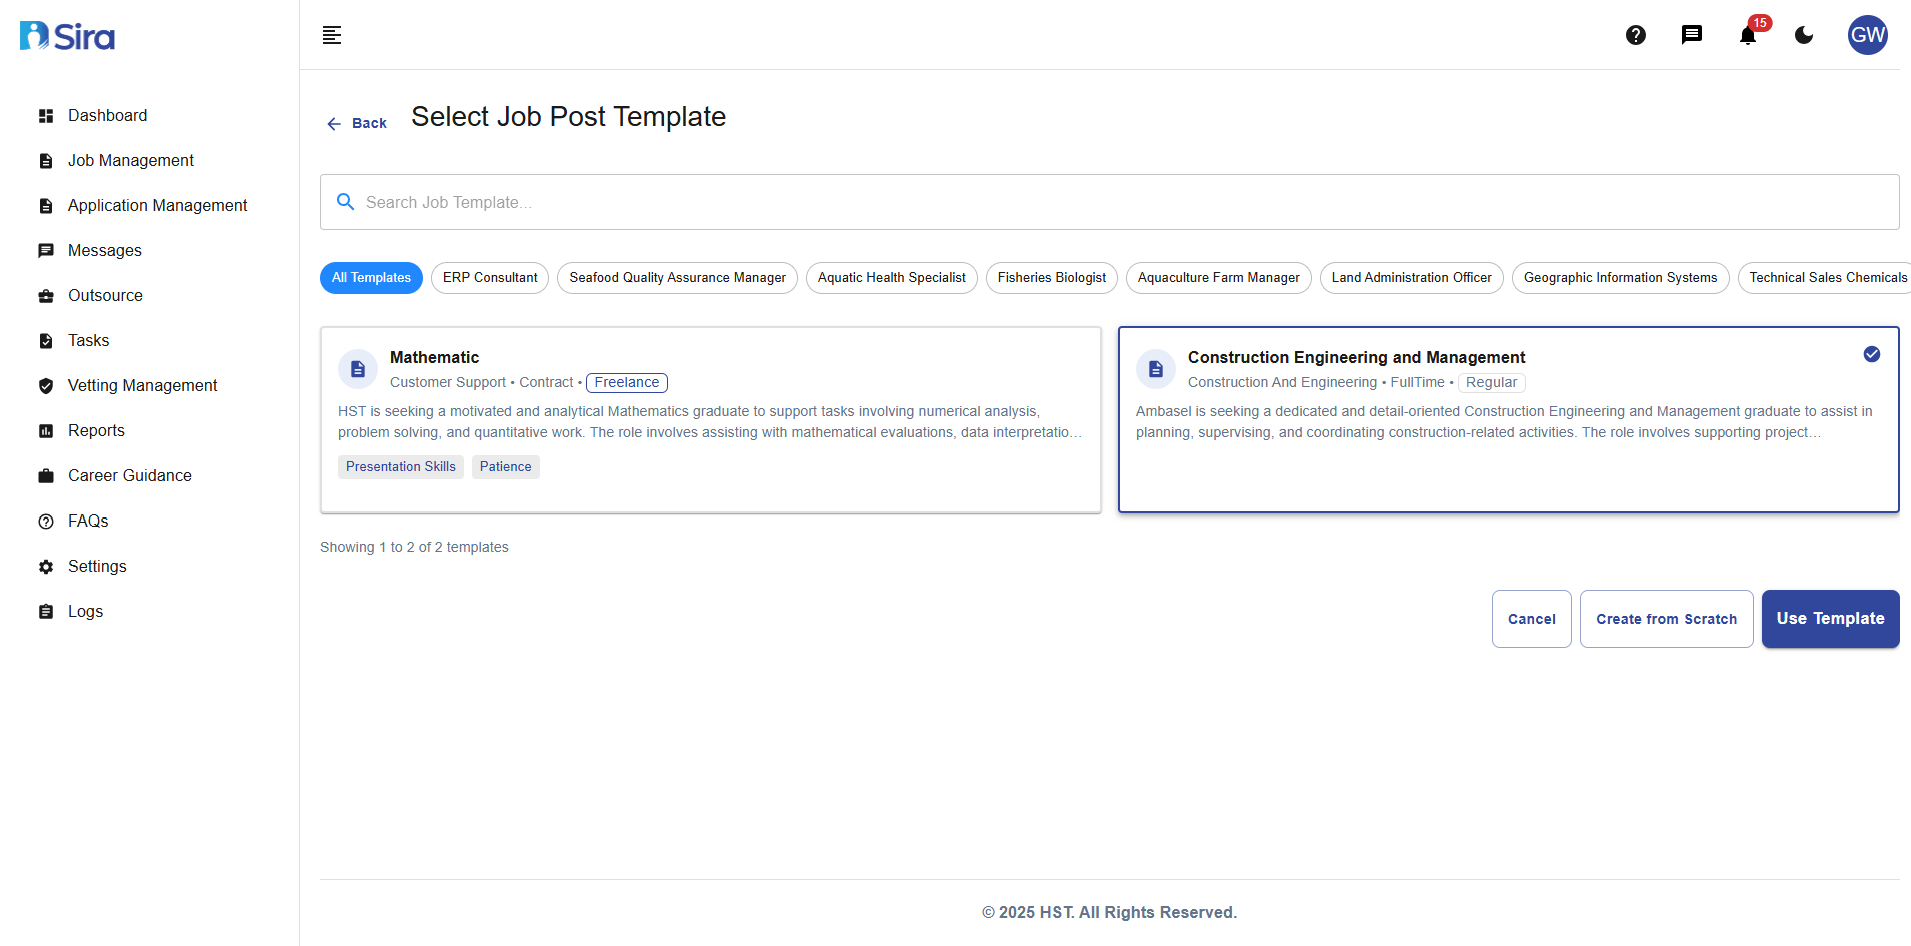Open the help icon in the top bar
1911x946 pixels.
pos(1636,35)
